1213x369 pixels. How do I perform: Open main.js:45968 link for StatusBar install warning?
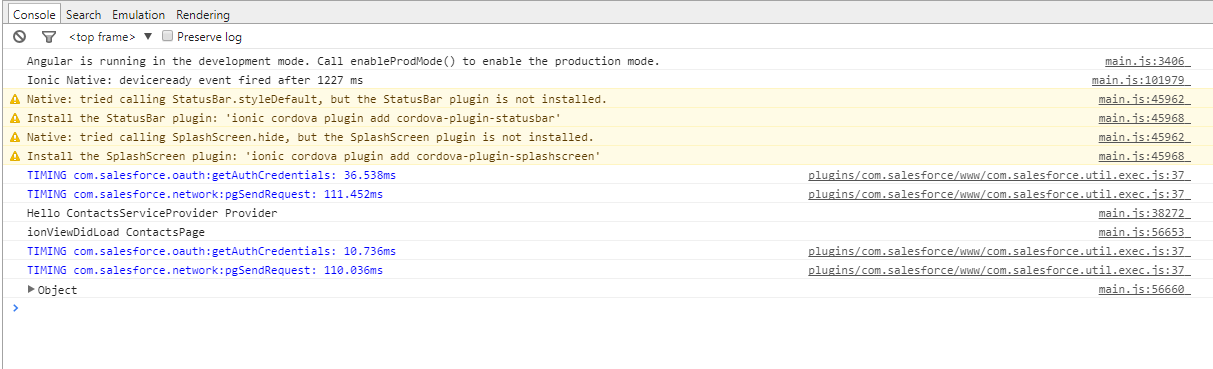[1144, 118]
